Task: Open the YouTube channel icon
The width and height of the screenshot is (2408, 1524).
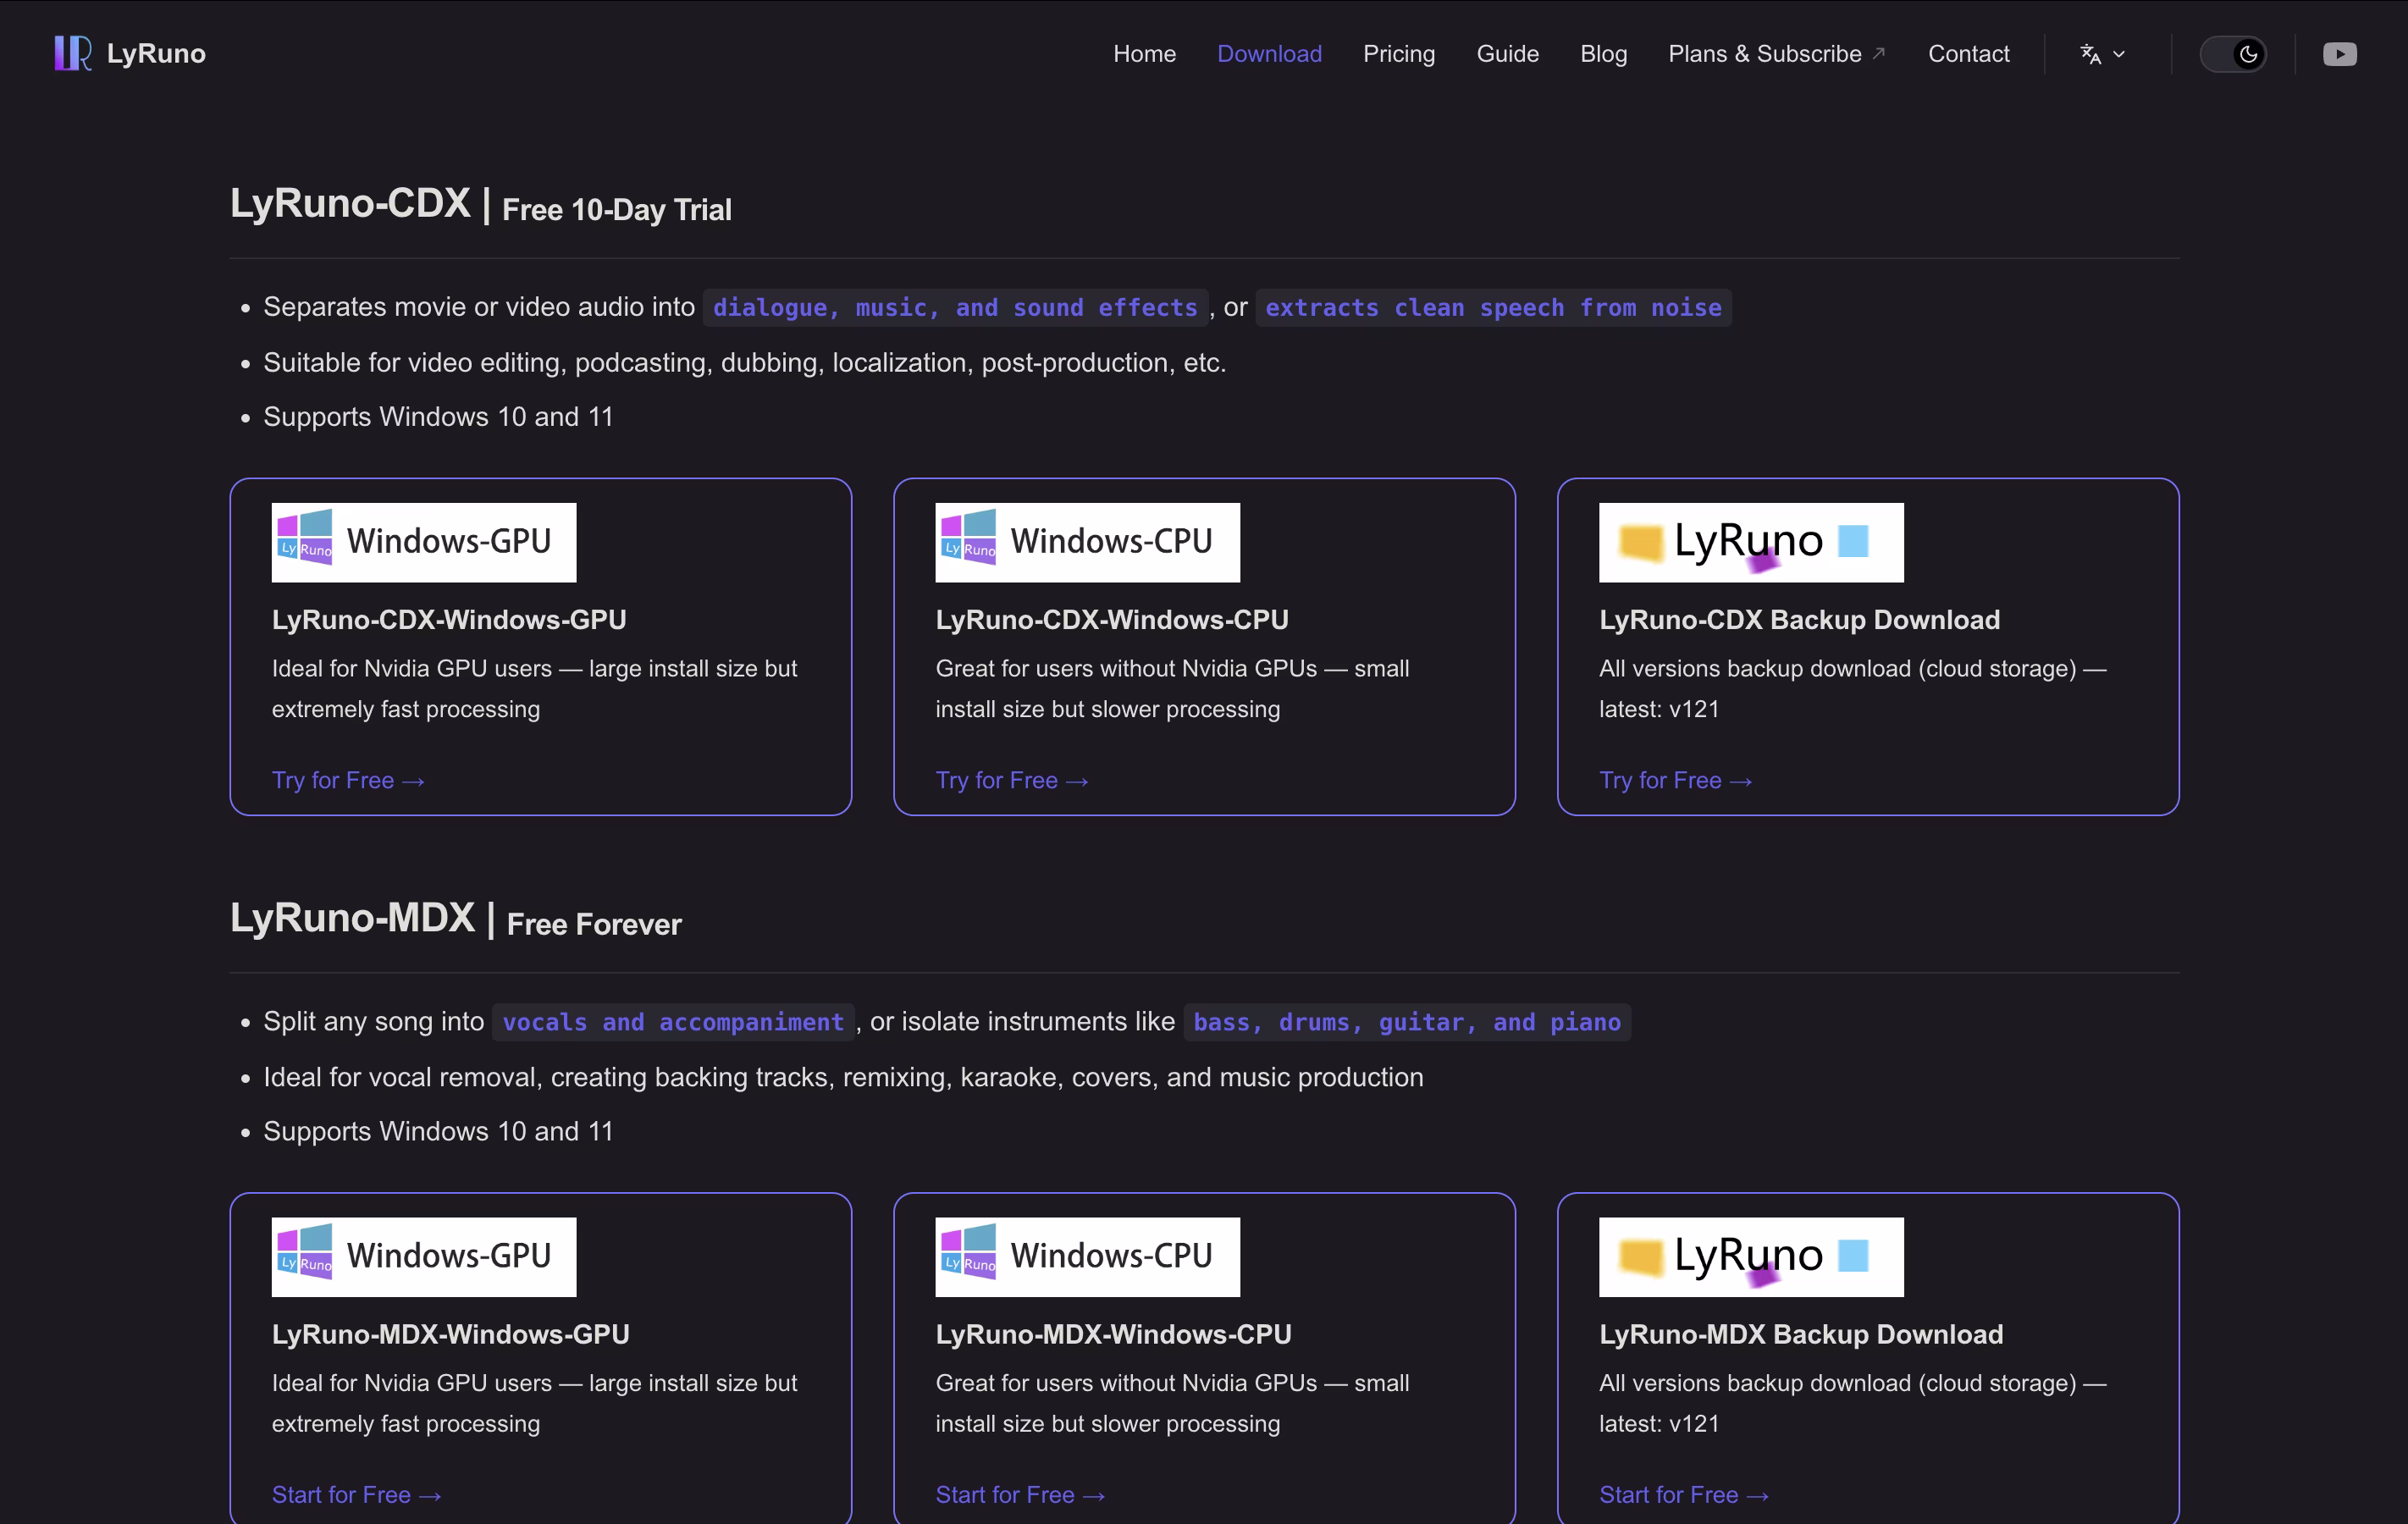Action: pyautogui.click(x=2339, y=54)
